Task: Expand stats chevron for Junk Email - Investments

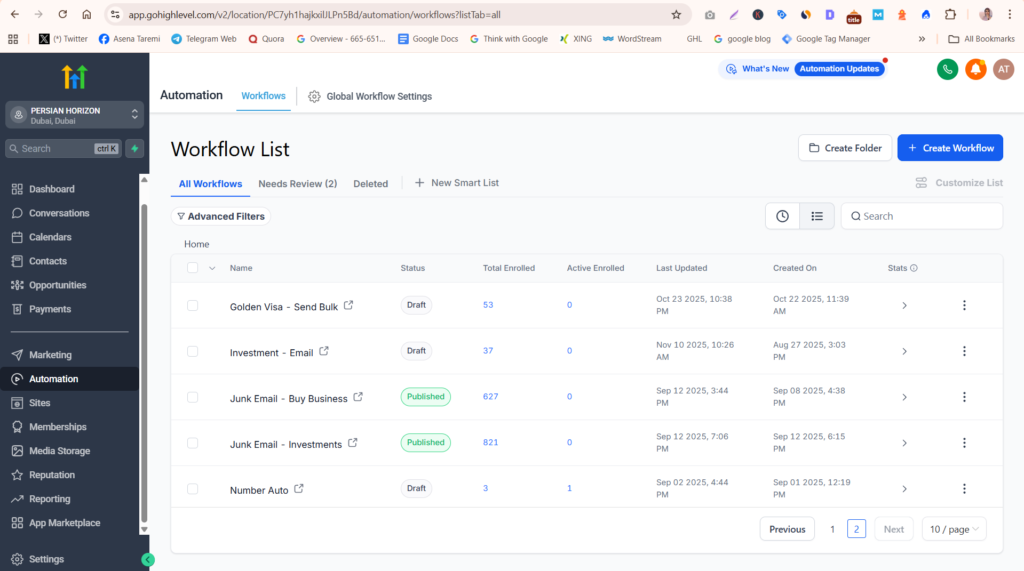Action: pyautogui.click(x=904, y=442)
